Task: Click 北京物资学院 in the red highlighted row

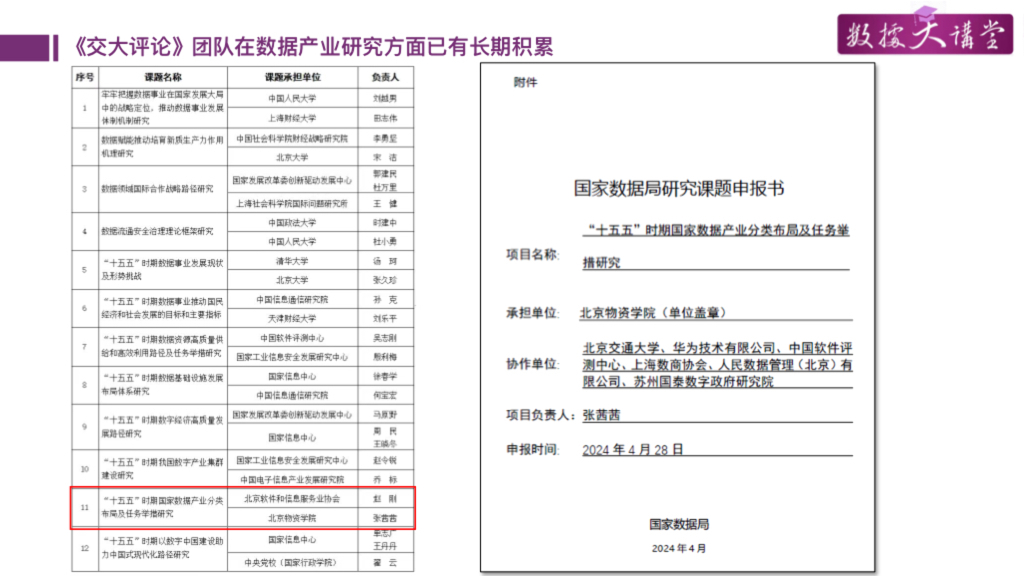Action: (x=293, y=518)
